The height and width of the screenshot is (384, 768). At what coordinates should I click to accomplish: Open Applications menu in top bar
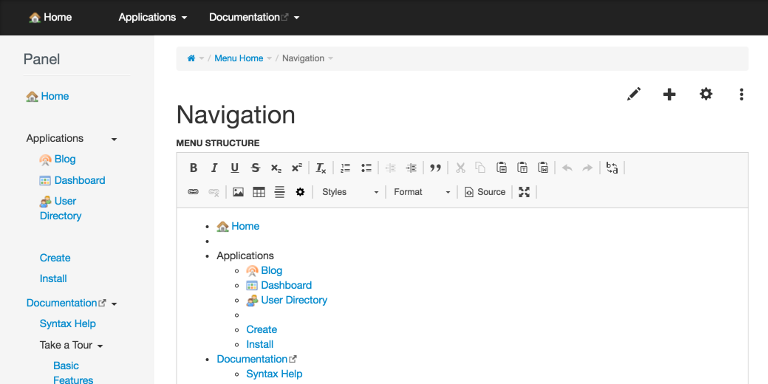coord(153,17)
